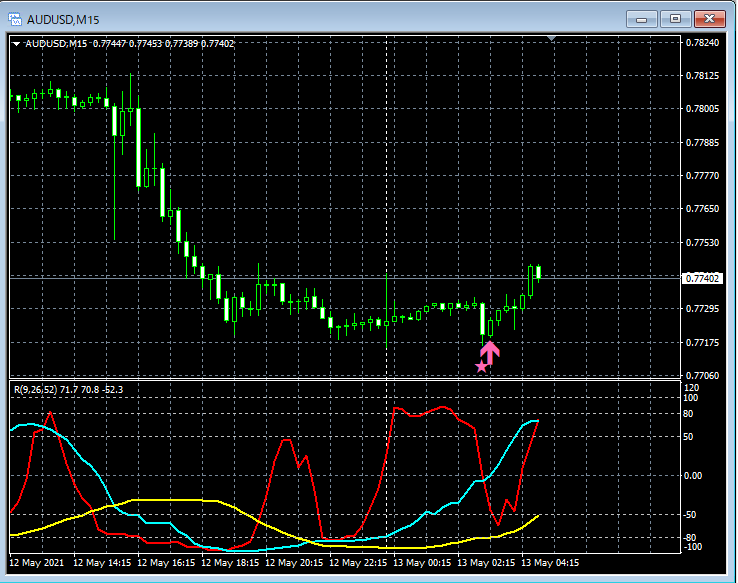This screenshot has height=583, width=738.
Task: Click the 0.78005 price scale label
Action: (x=702, y=109)
